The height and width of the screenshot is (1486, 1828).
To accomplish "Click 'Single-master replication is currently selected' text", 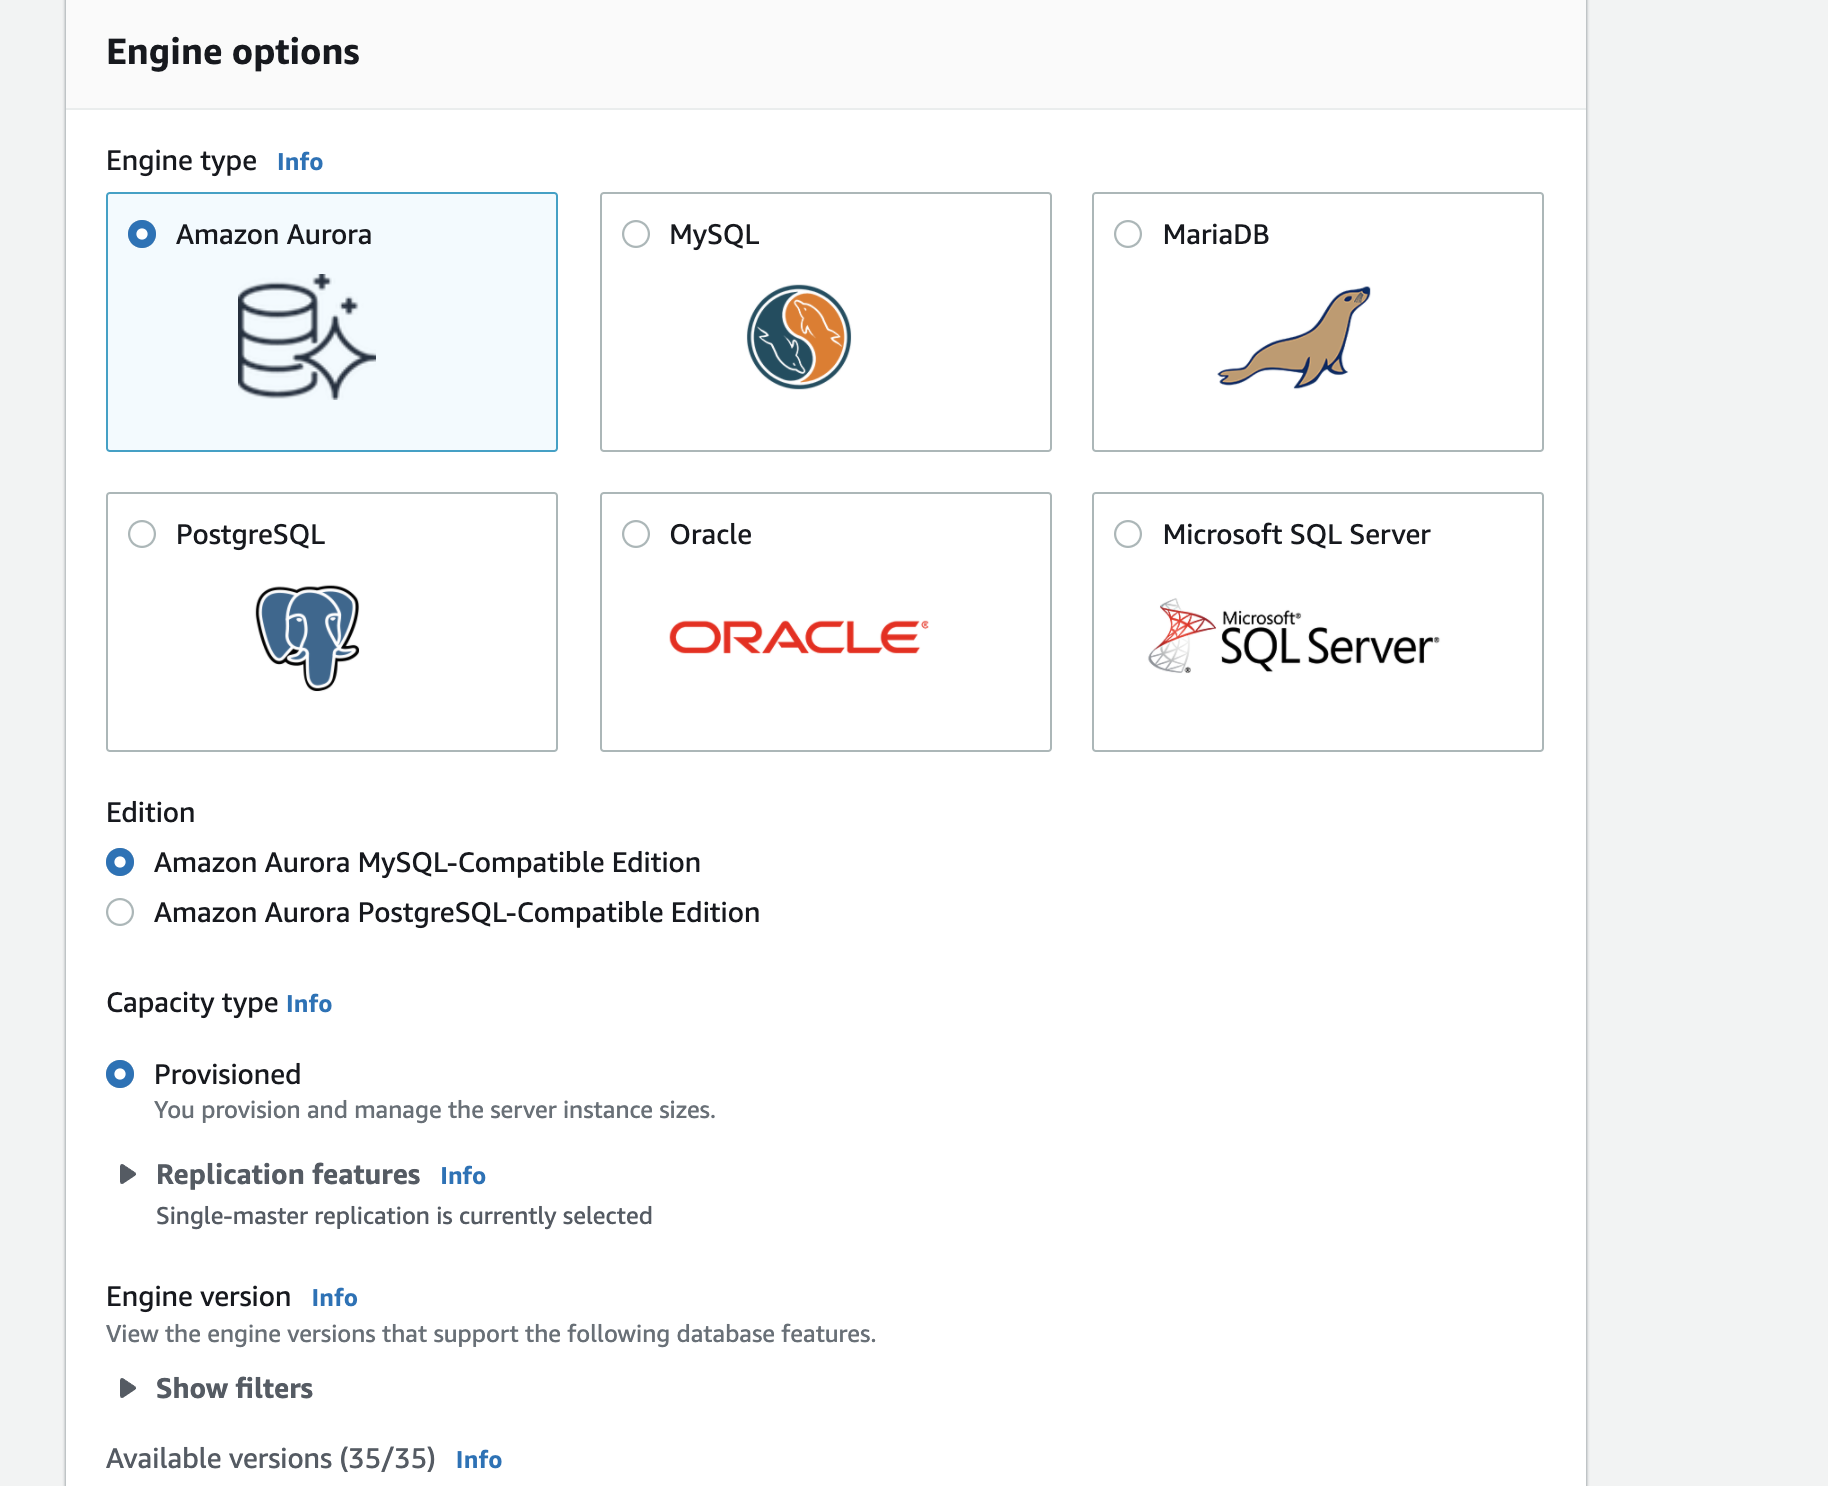I will pyautogui.click(x=404, y=1216).
